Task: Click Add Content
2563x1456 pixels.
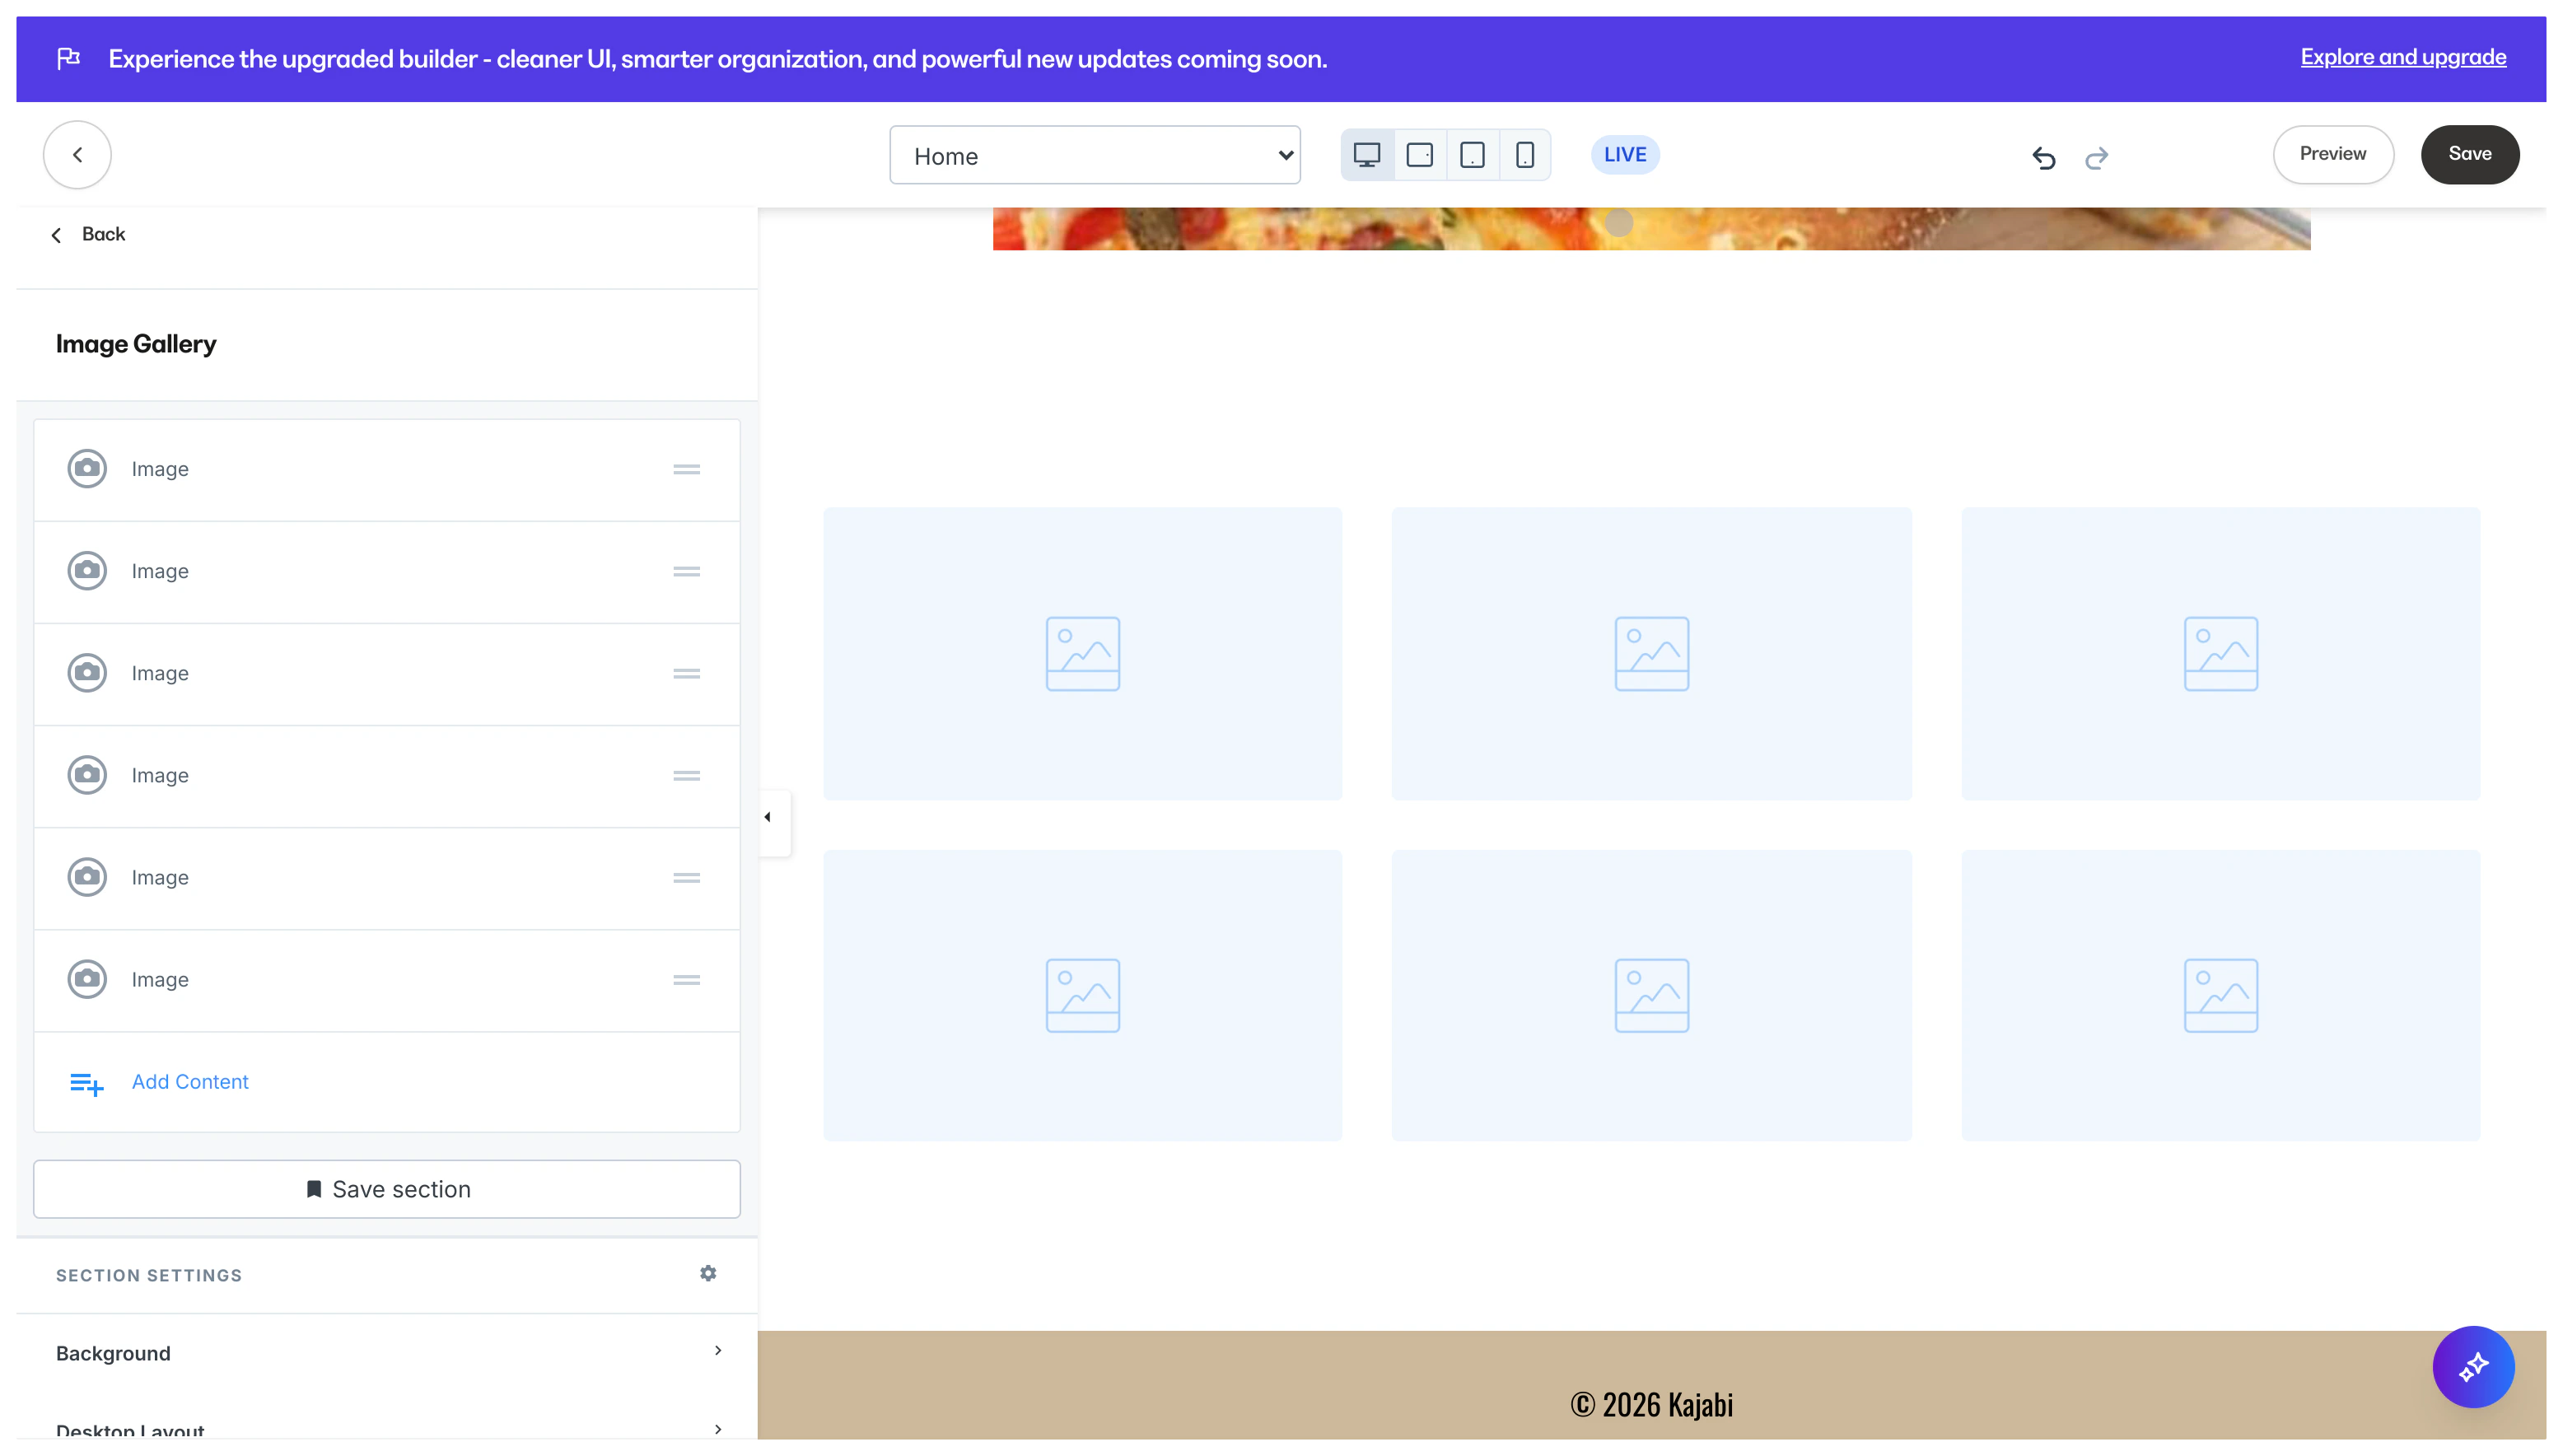Action: (x=189, y=1081)
